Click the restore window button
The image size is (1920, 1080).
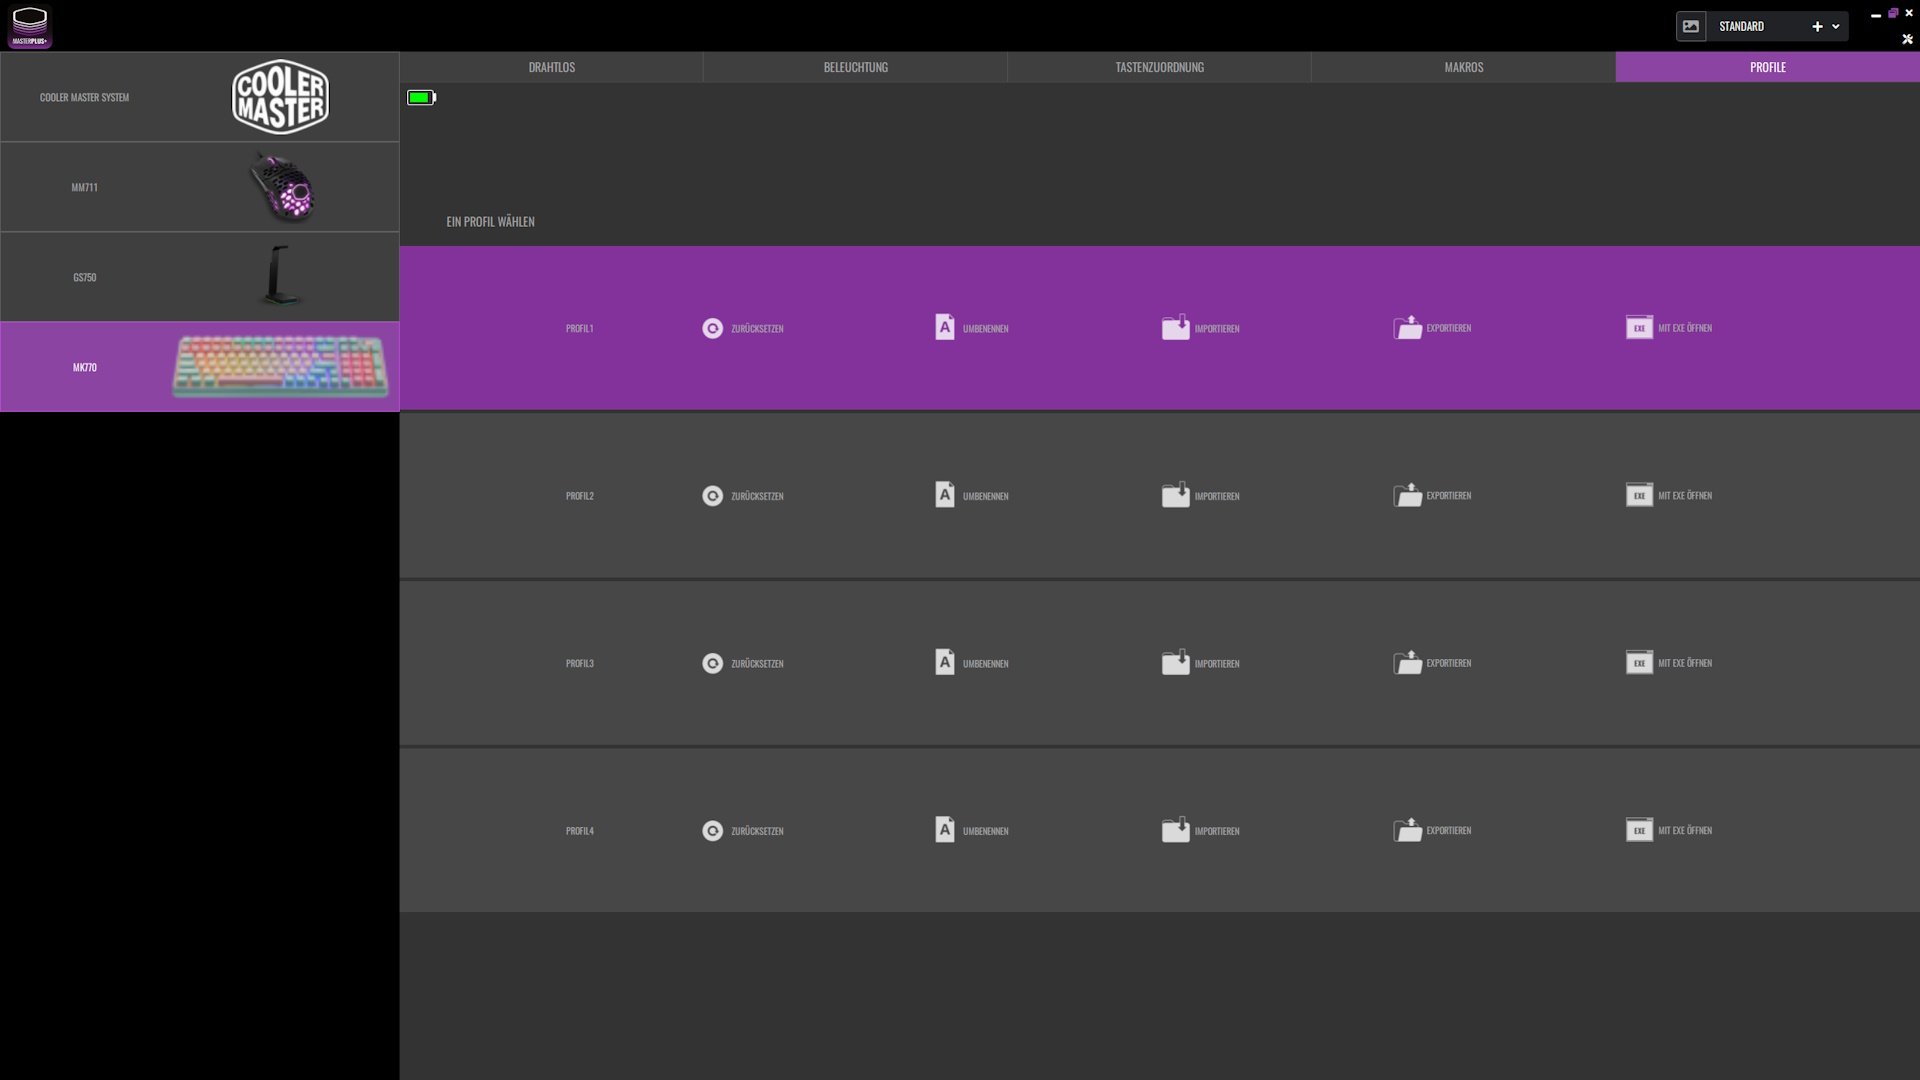(x=1893, y=13)
